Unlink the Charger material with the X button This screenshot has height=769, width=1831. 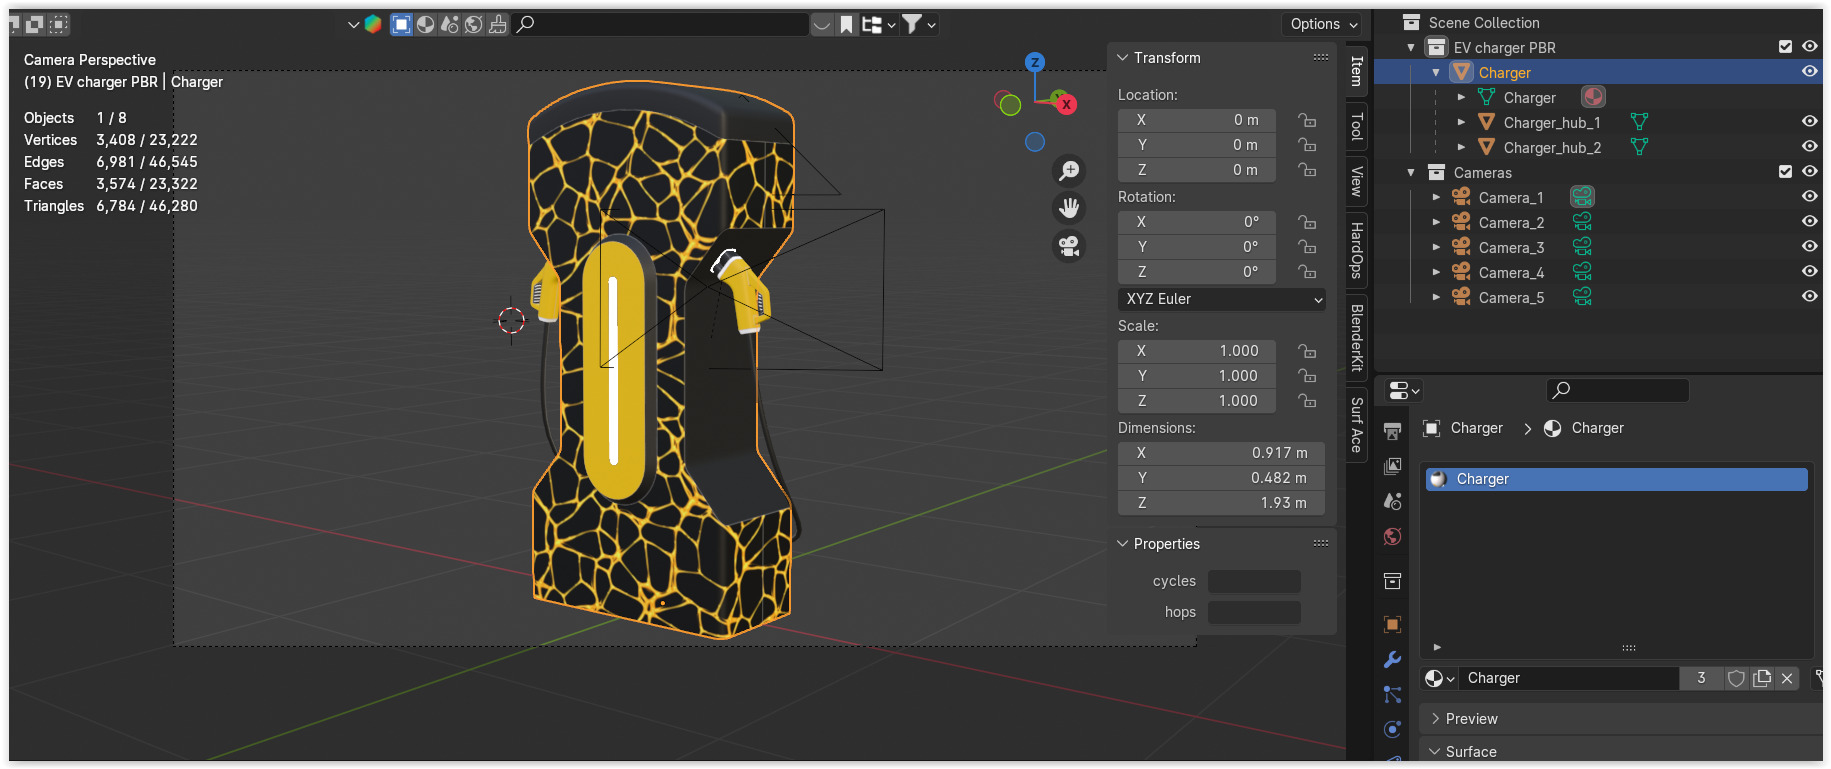pos(1787,678)
